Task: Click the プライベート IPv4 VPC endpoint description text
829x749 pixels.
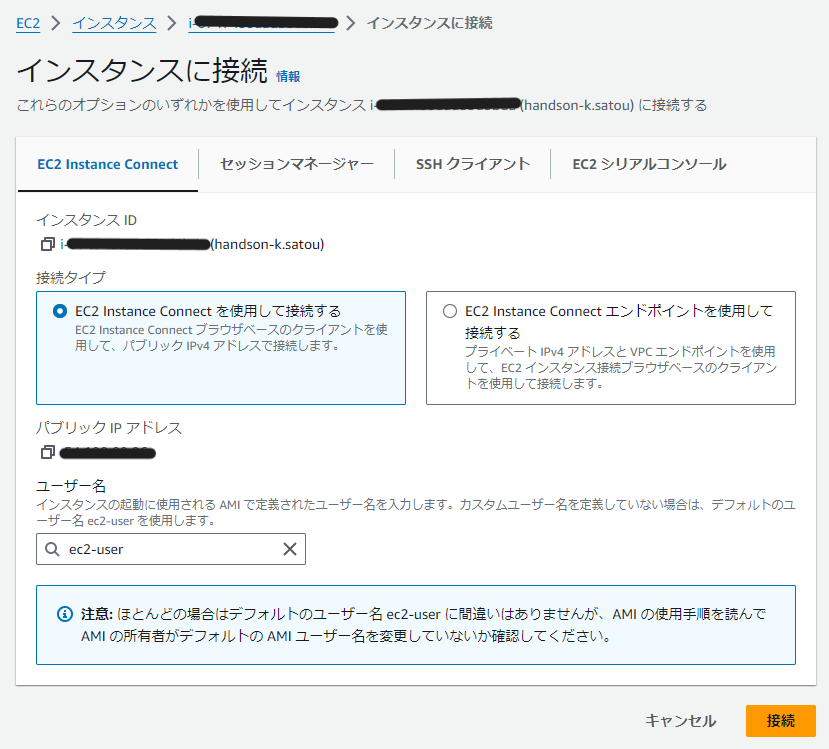Action: 621,367
